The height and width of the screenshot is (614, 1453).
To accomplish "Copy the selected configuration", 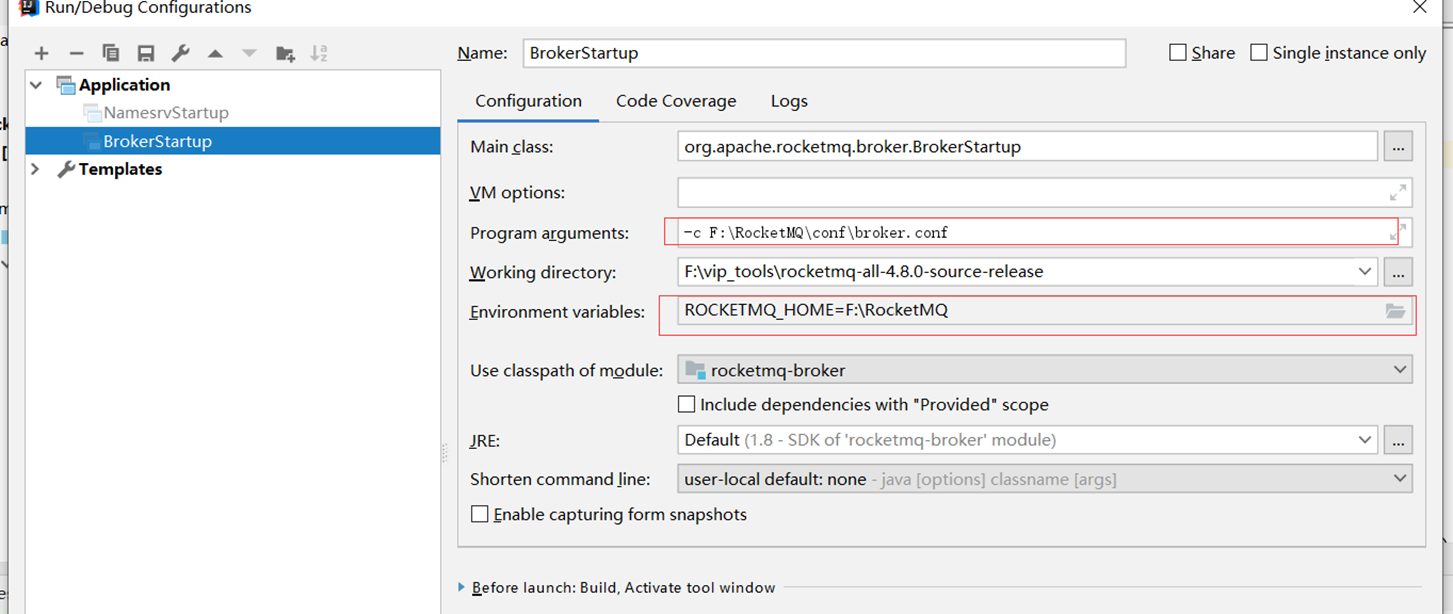I will [111, 54].
